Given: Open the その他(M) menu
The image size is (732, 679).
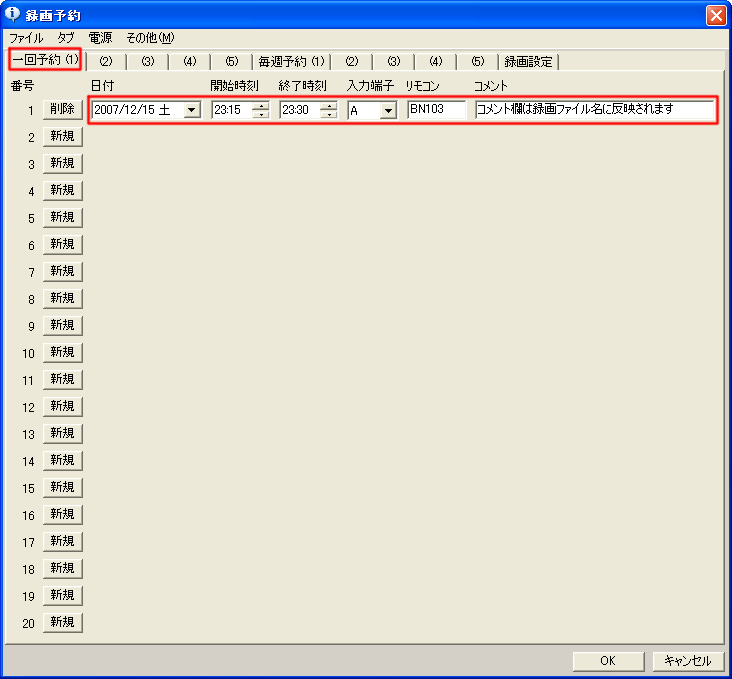Looking at the screenshot, I should coord(150,38).
